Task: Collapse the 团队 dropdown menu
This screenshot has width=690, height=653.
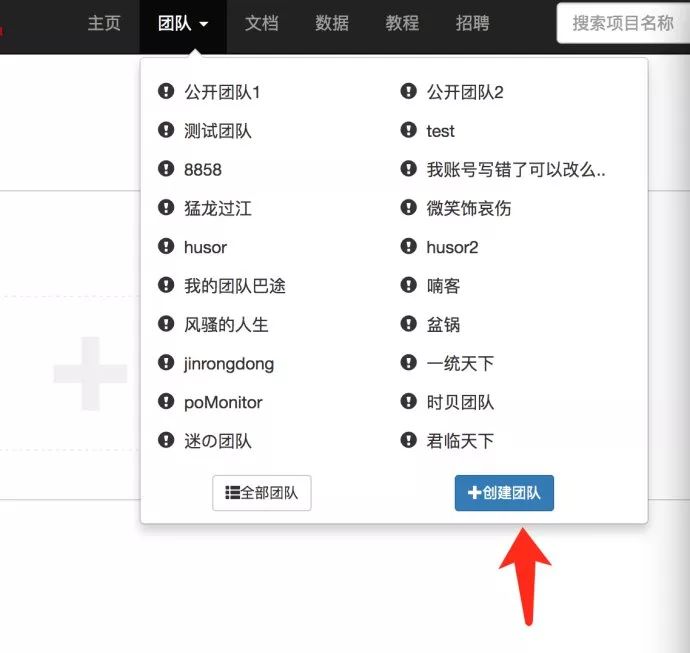Action: 183,24
